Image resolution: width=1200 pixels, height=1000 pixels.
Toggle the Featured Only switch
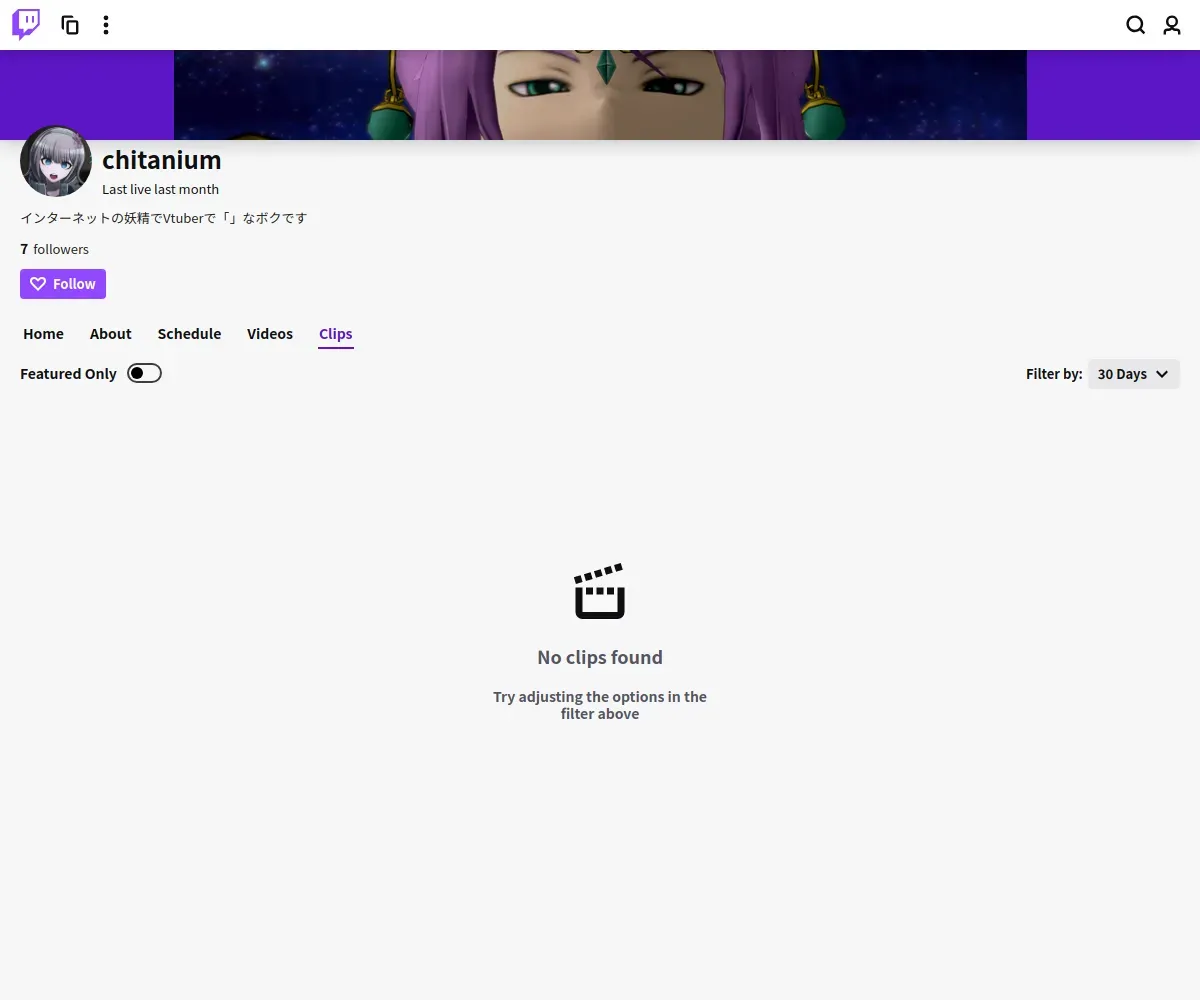point(144,373)
